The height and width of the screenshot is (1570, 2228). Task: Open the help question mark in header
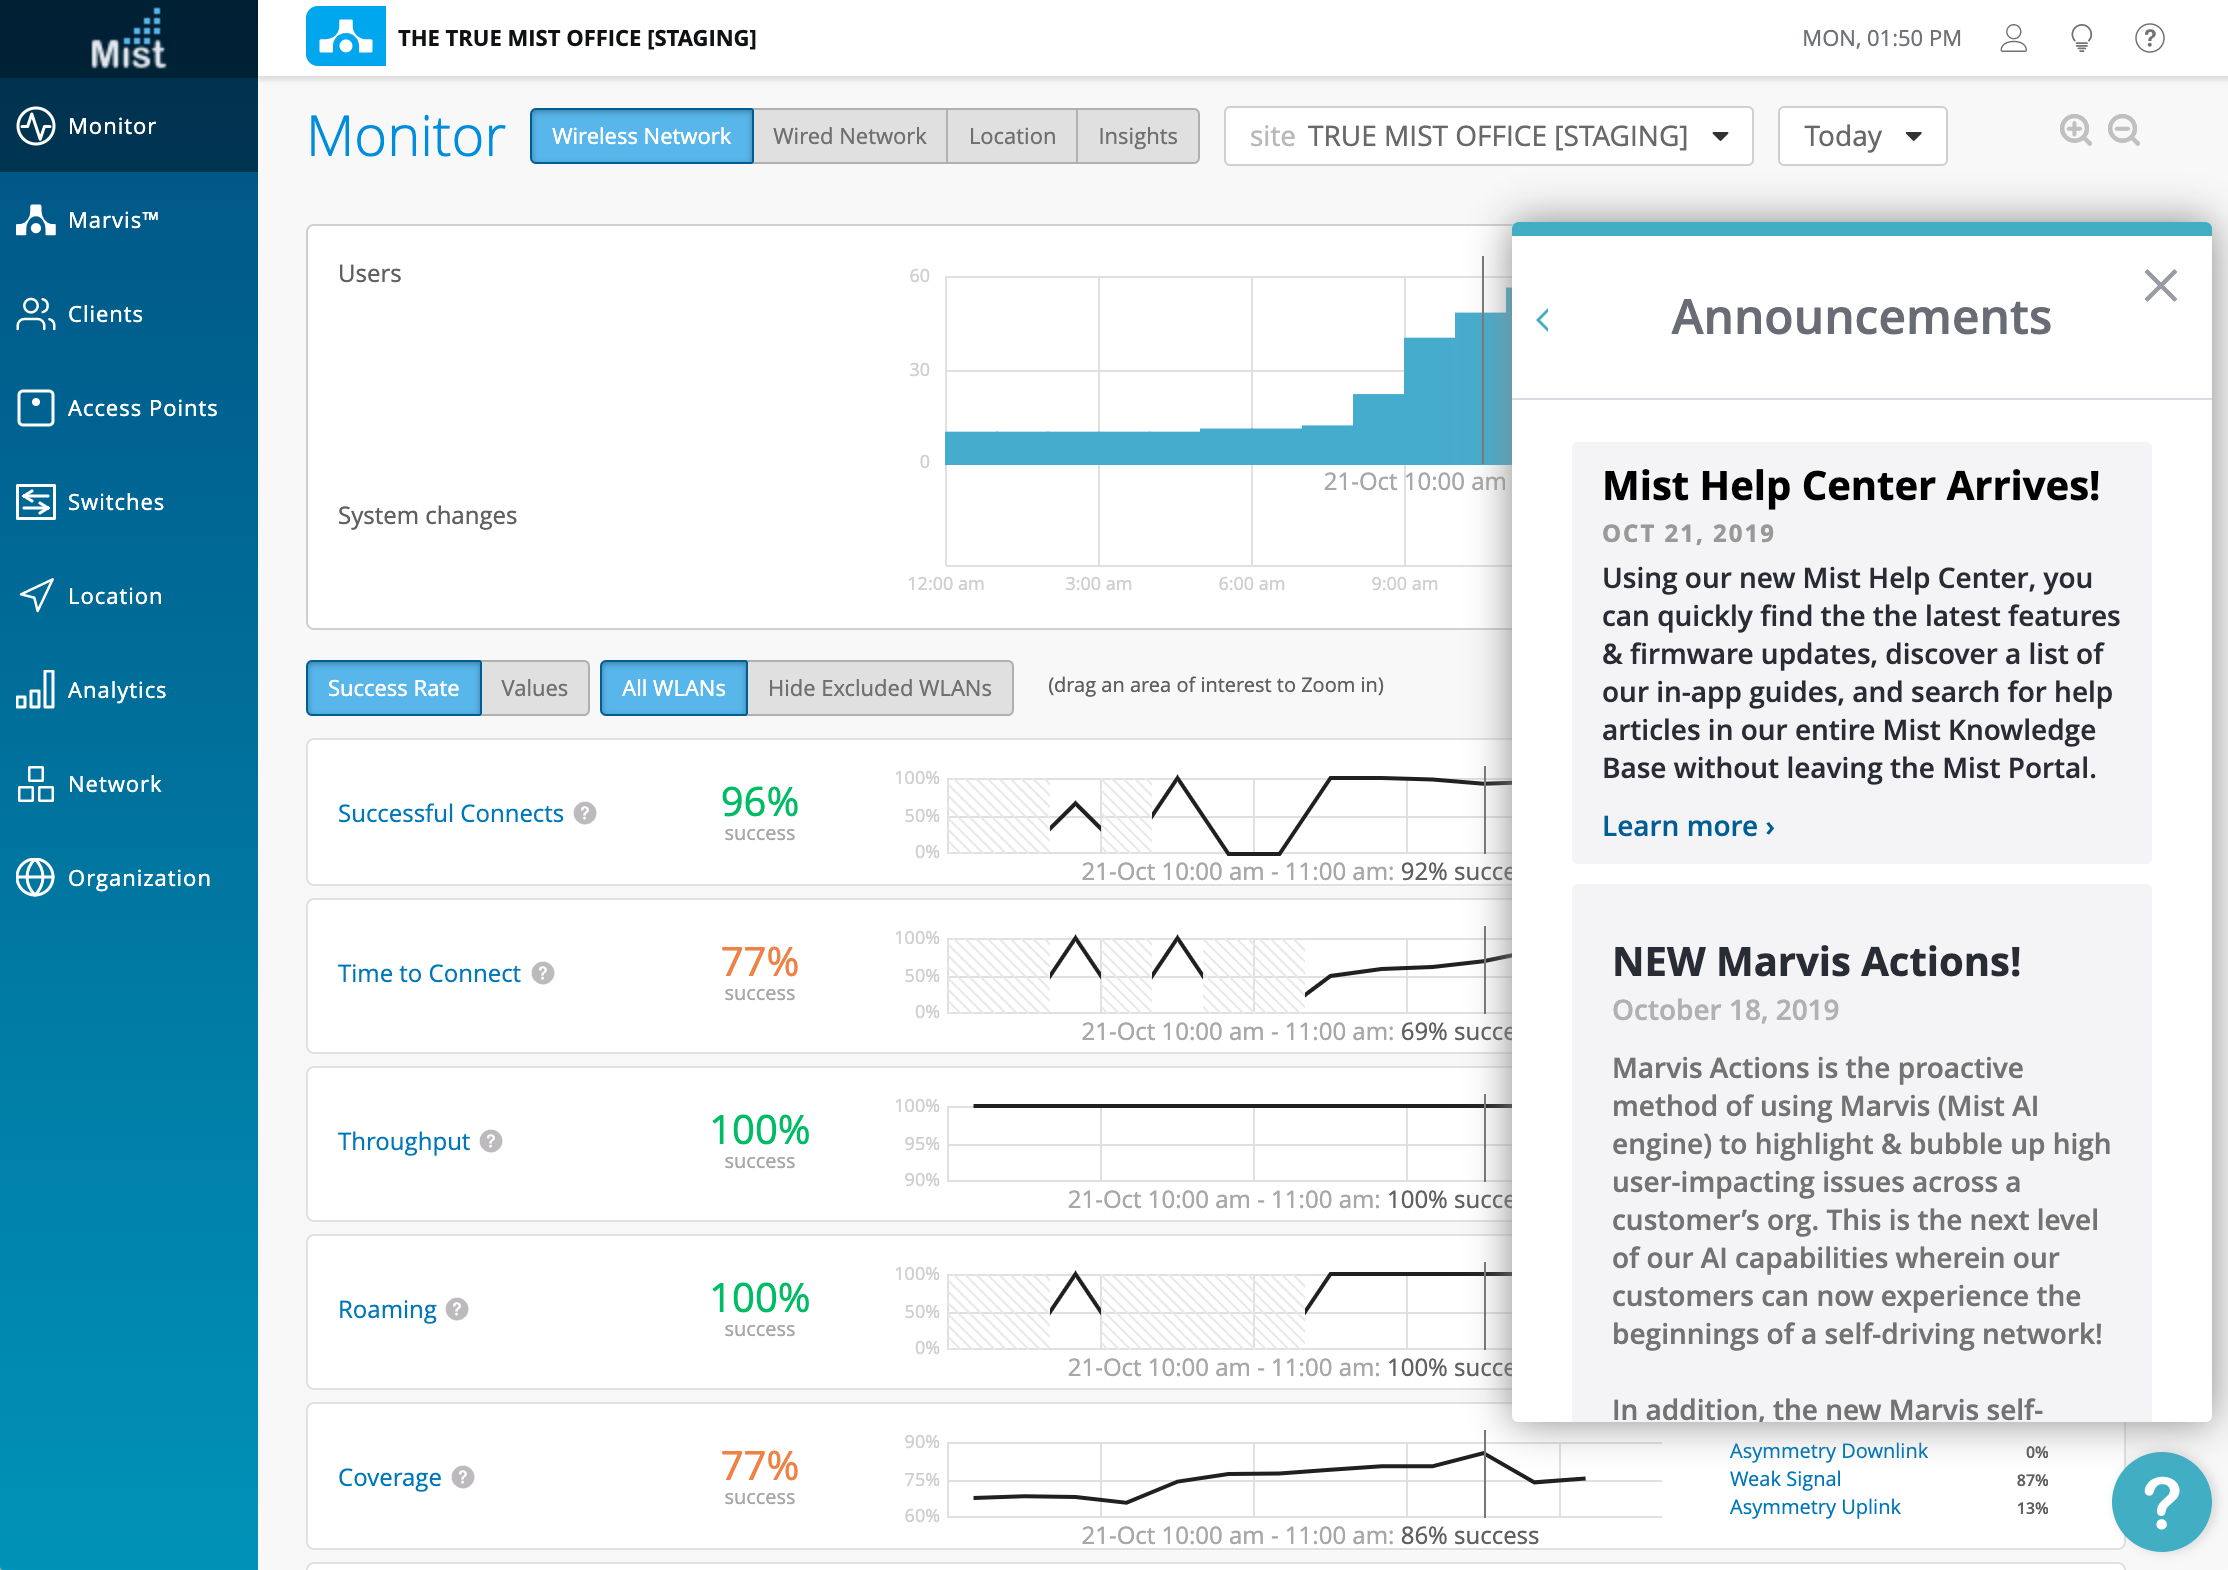pyautogui.click(x=2149, y=38)
